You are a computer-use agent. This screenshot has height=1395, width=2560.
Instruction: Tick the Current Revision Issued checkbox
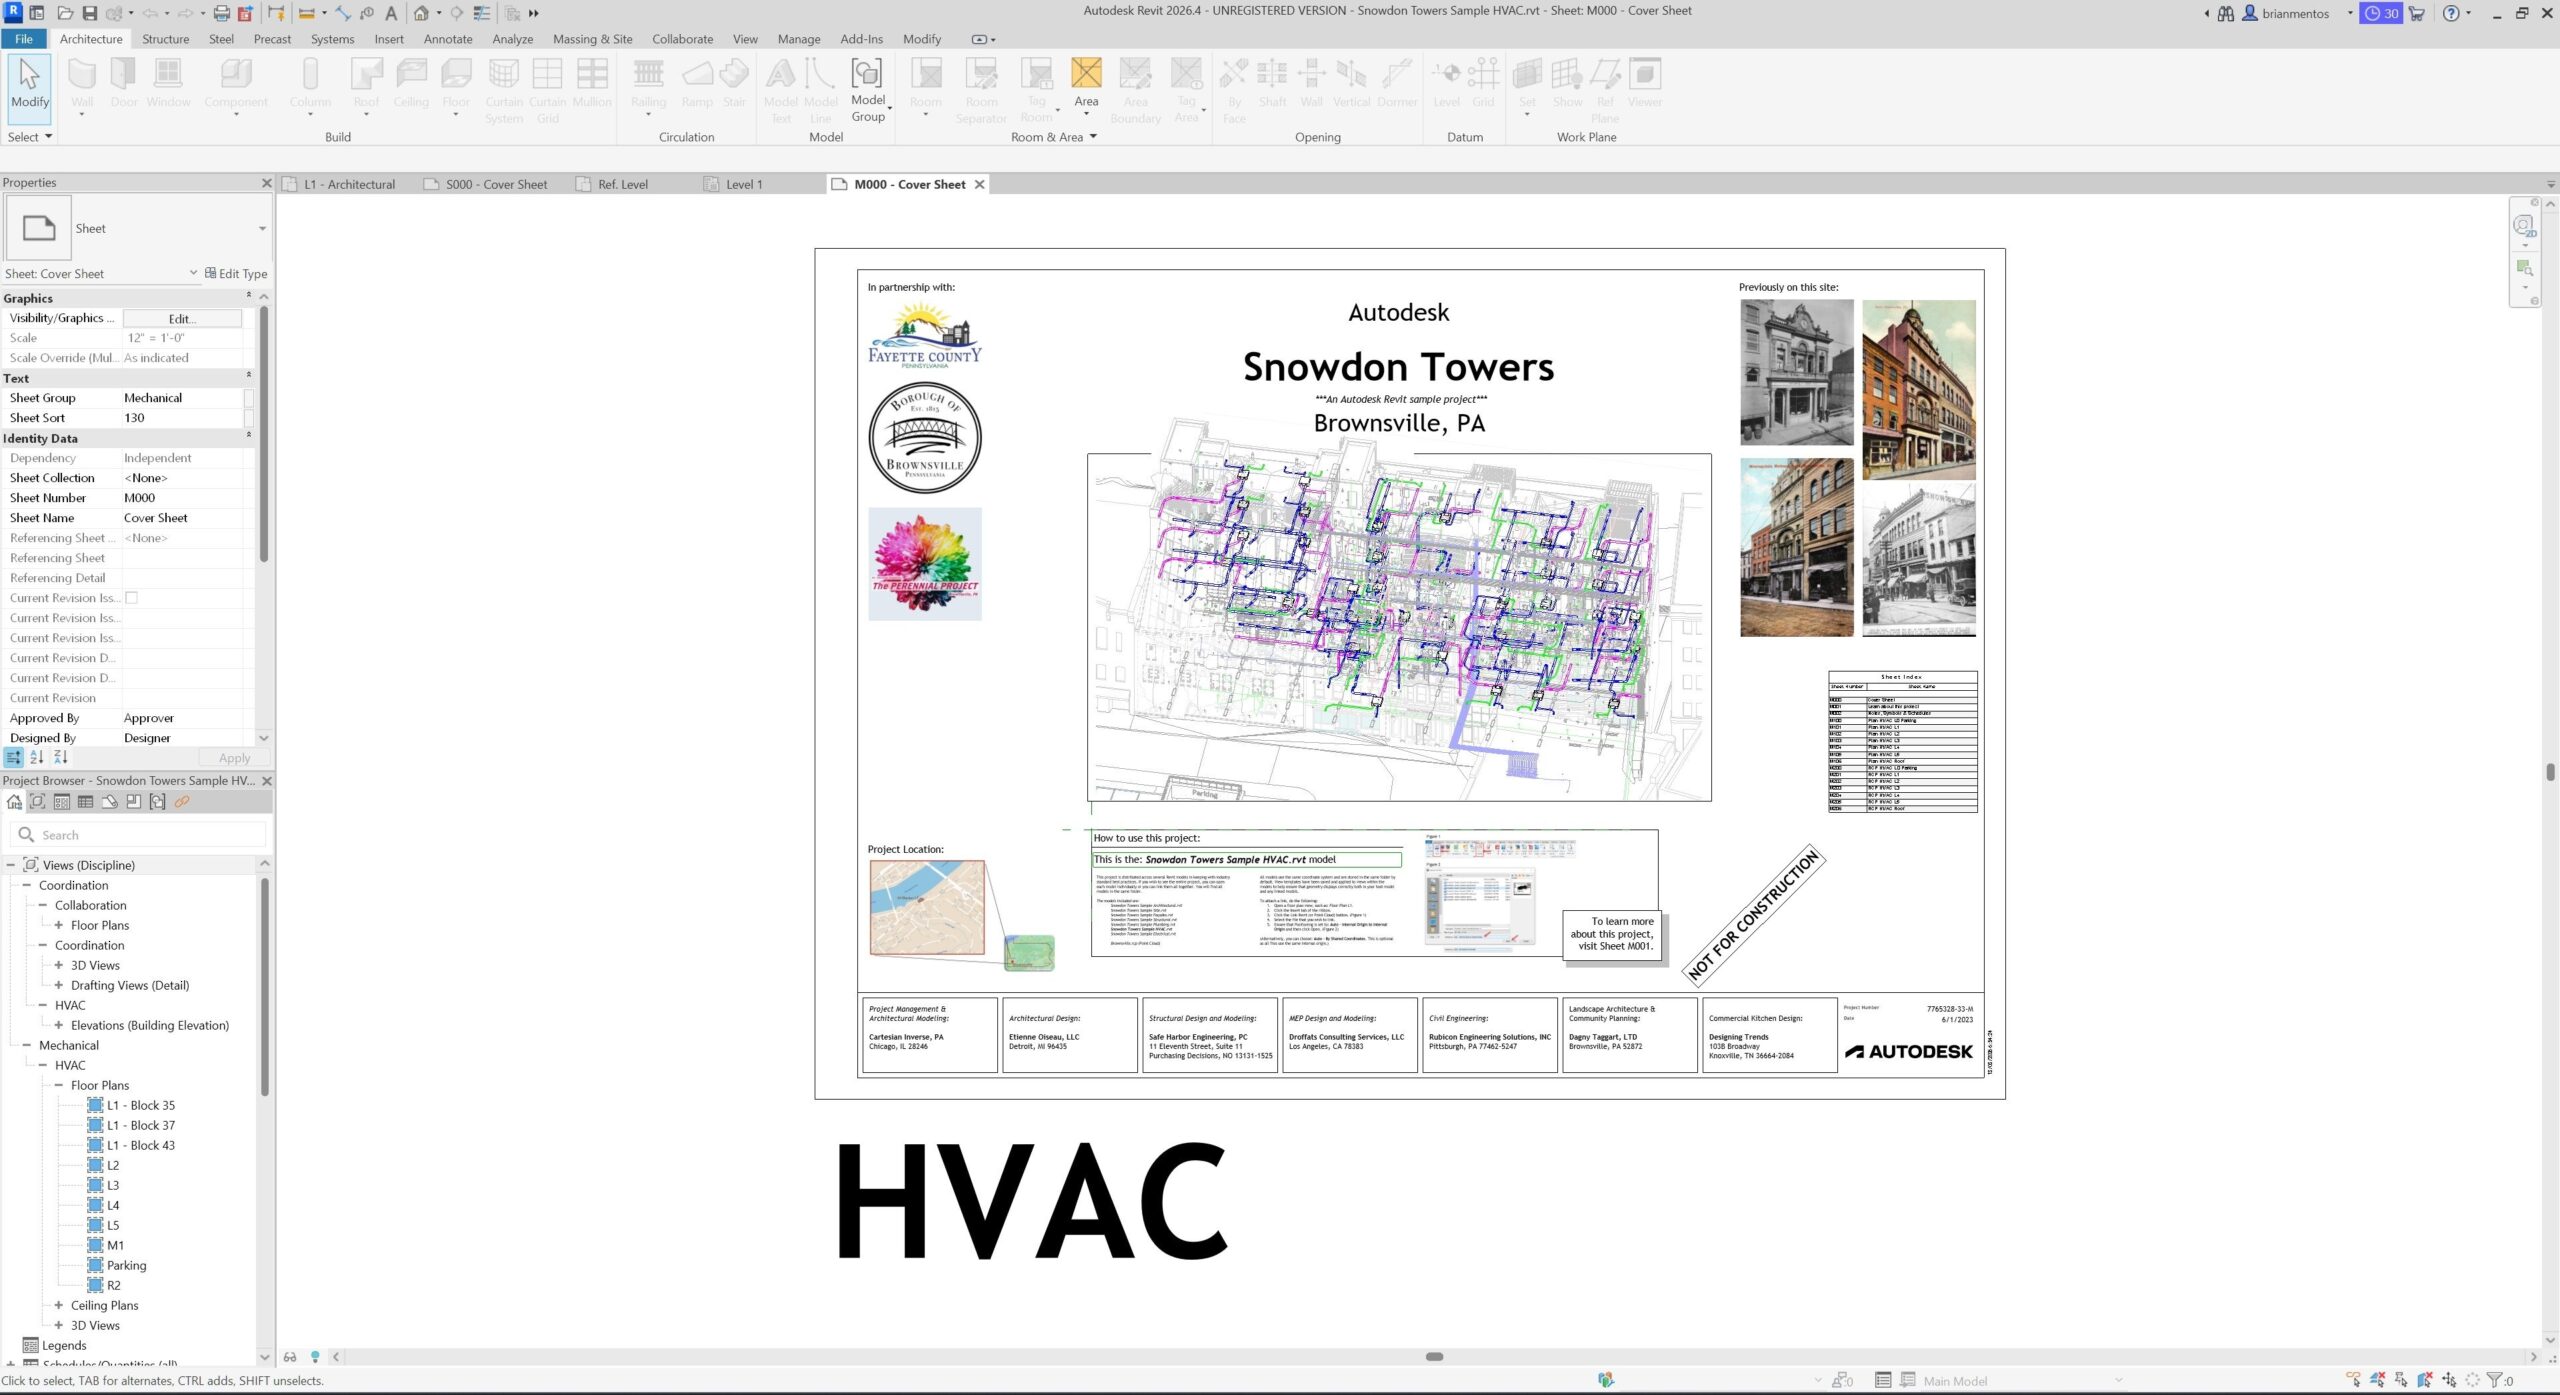131,598
